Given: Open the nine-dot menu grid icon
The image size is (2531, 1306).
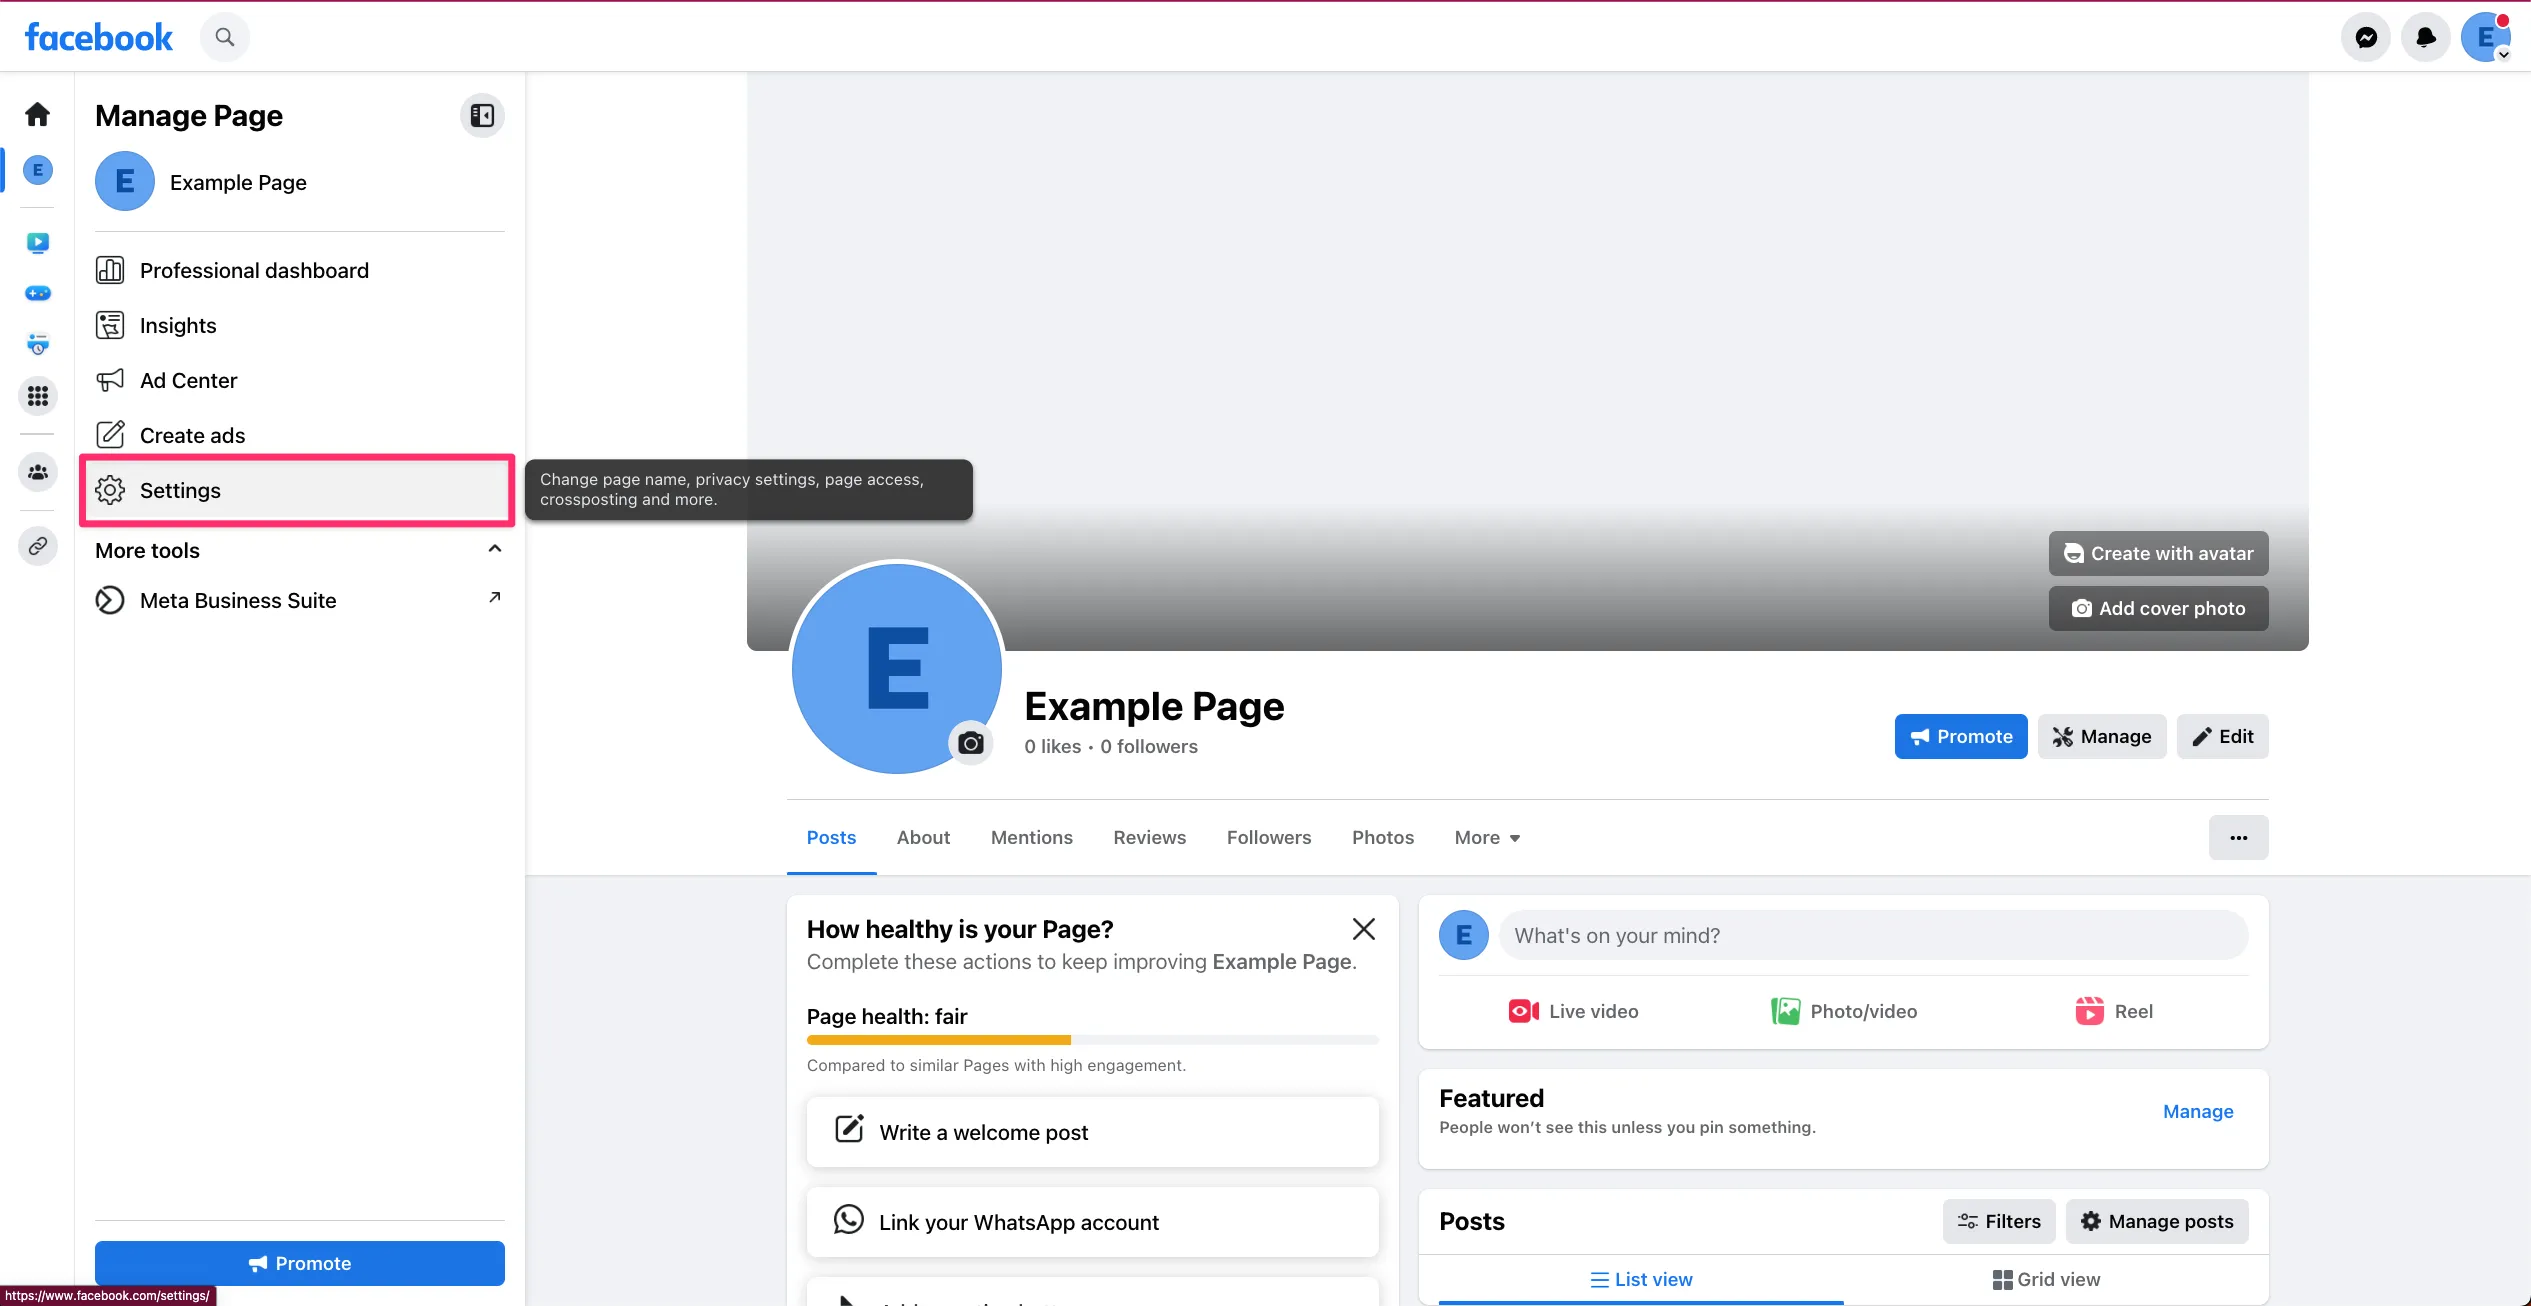Looking at the screenshot, I should click(x=38, y=396).
